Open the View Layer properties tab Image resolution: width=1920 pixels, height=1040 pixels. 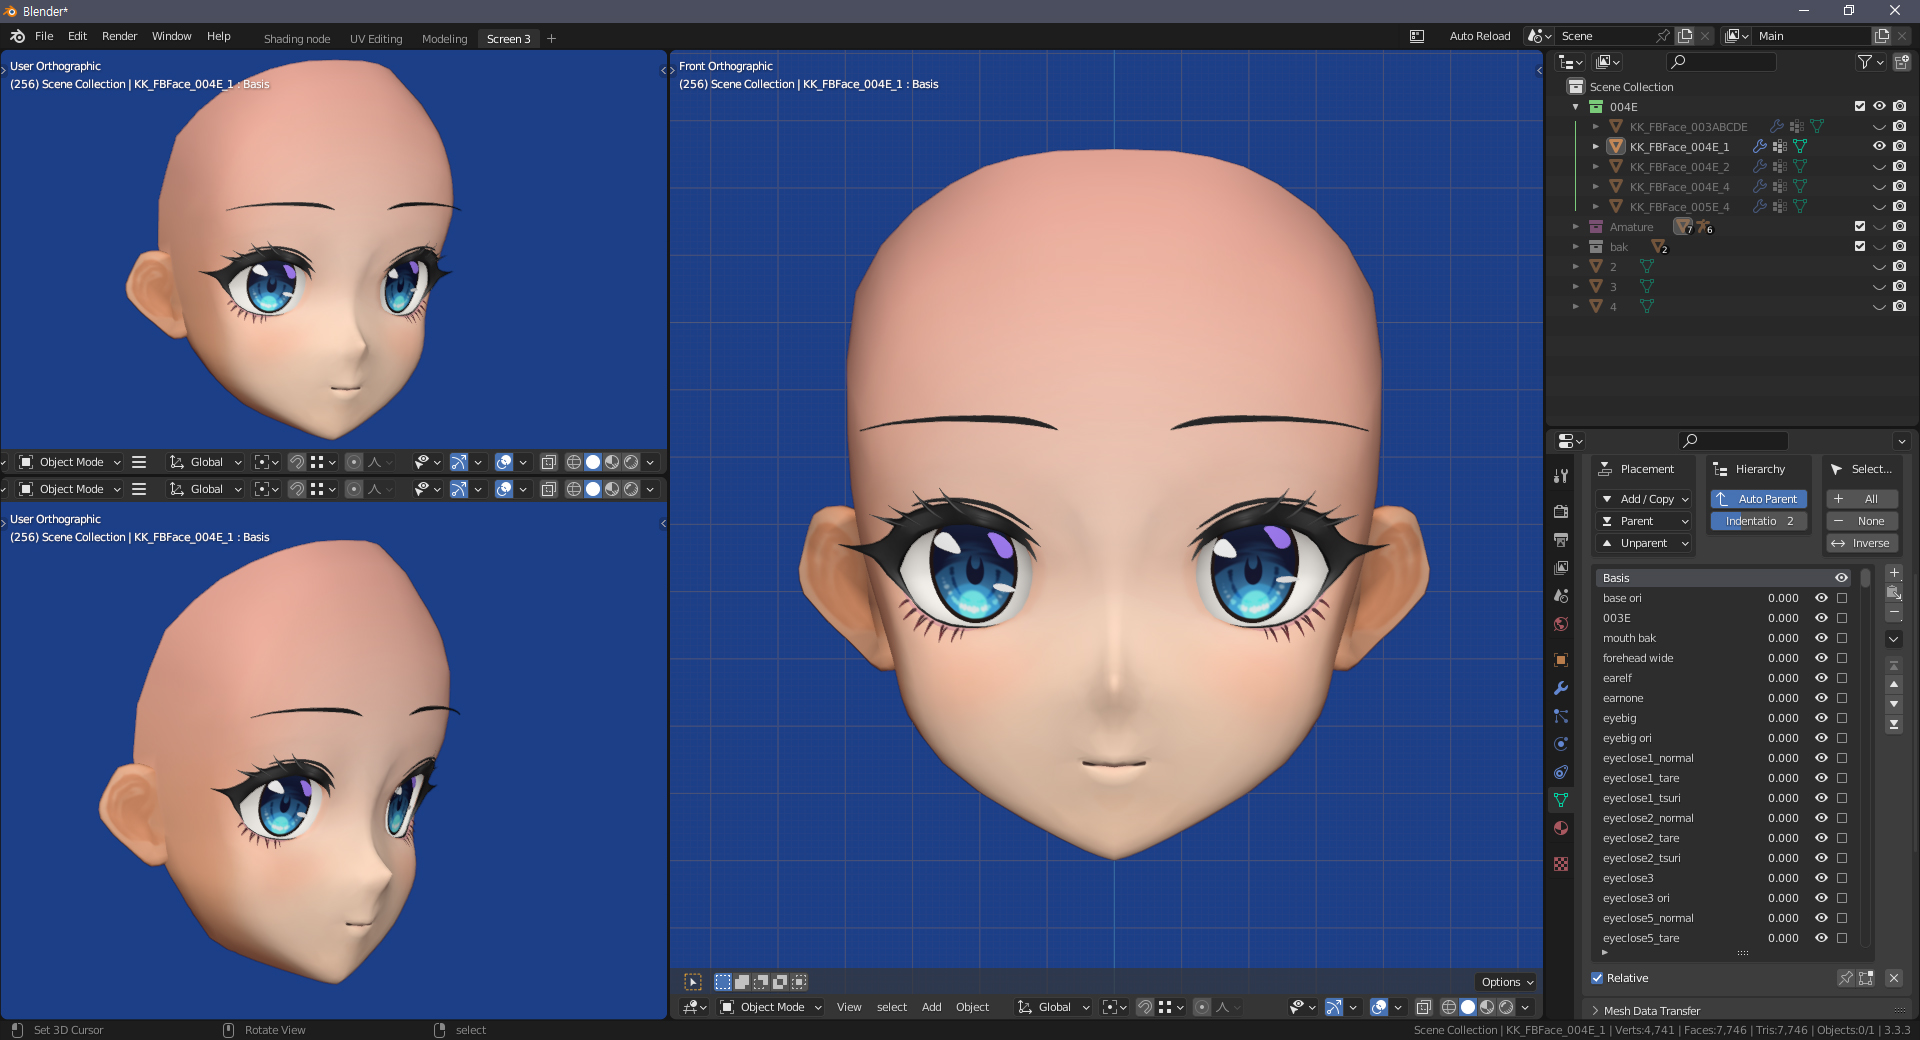pos(1561,567)
